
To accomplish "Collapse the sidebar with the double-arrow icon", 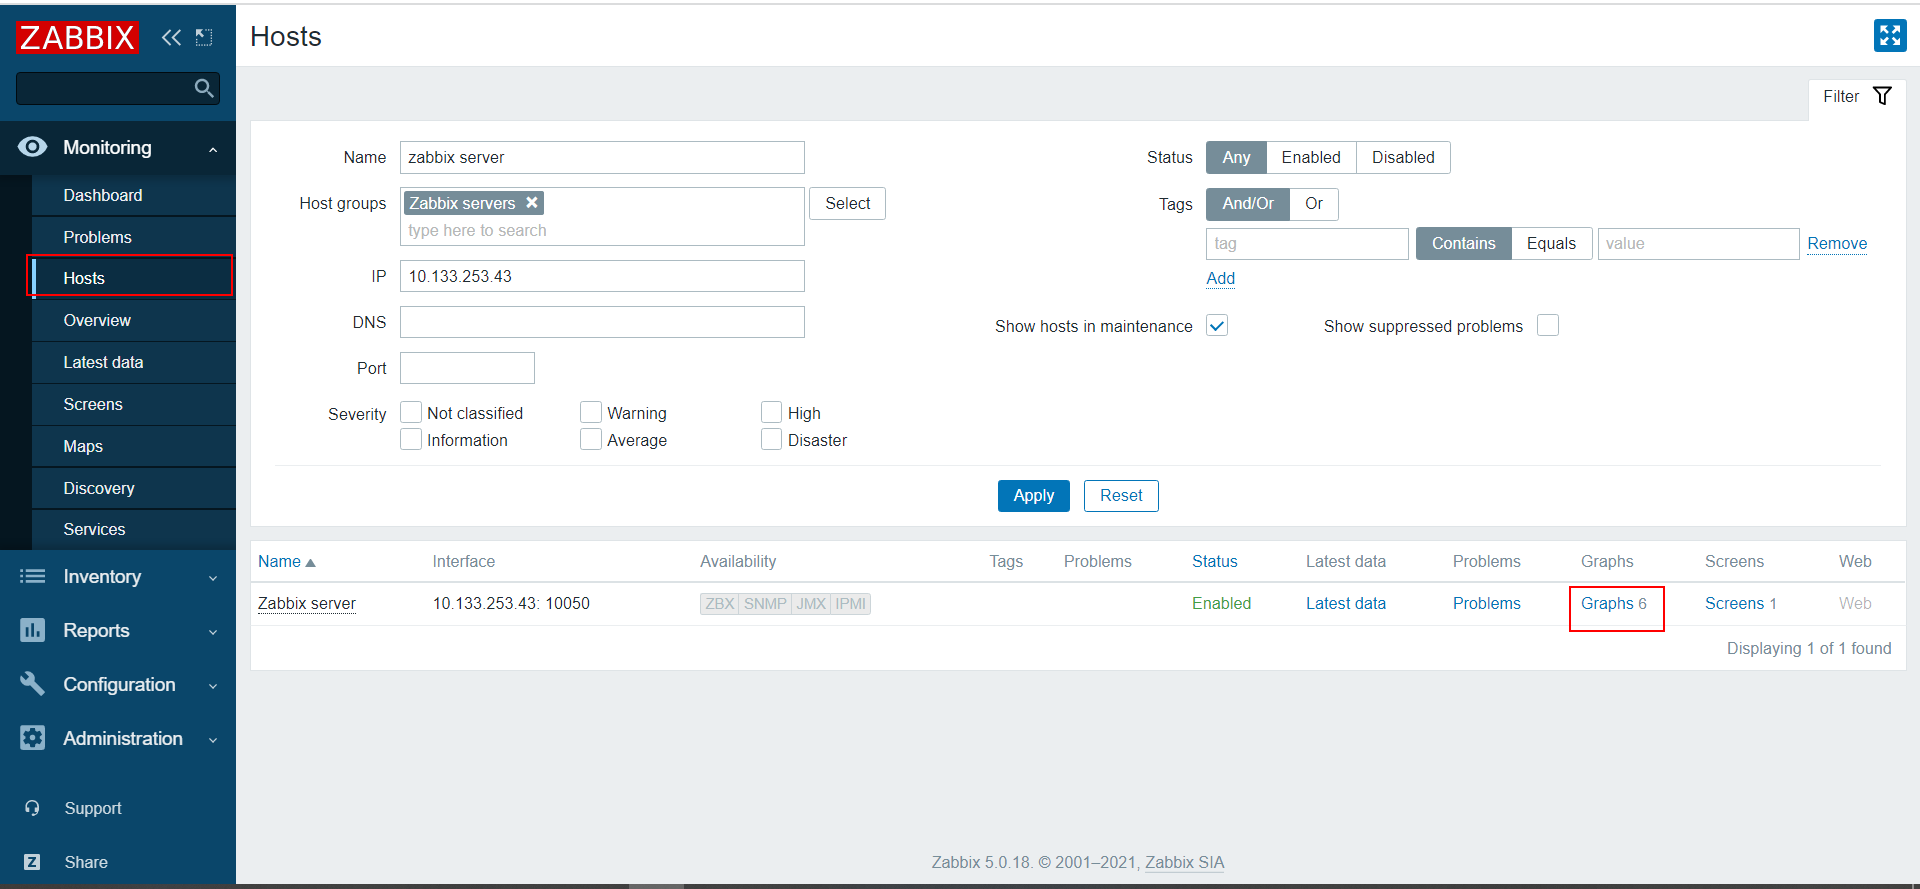I will [171, 37].
